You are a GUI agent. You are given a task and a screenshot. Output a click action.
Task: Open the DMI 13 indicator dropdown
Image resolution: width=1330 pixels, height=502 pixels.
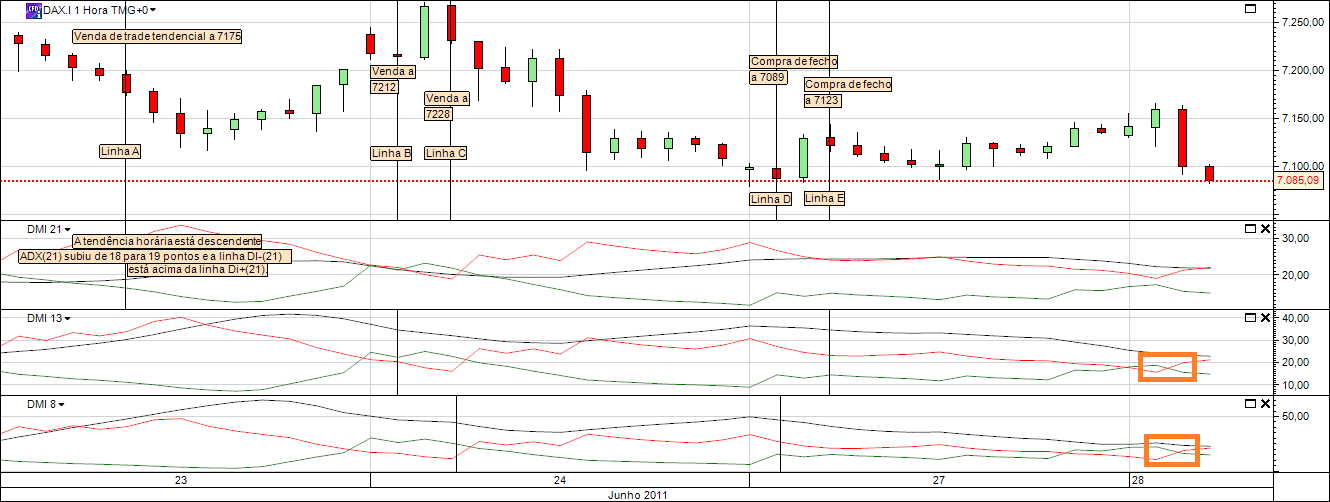pyautogui.click(x=68, y=318)
